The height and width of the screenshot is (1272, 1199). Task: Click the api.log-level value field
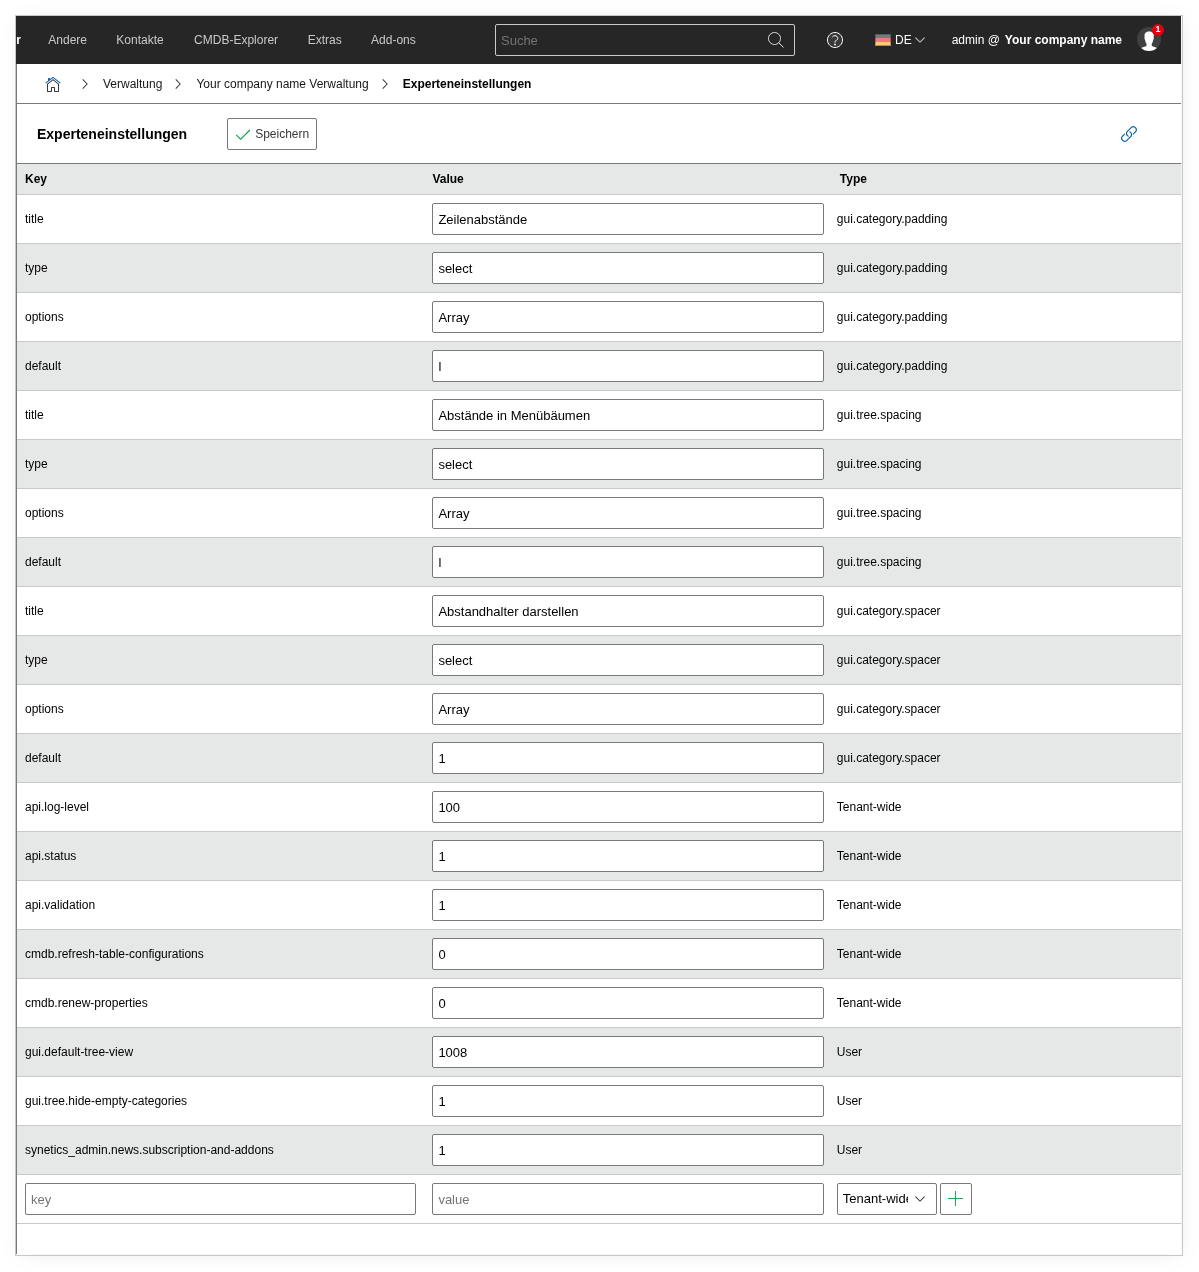tap(627, 807)
